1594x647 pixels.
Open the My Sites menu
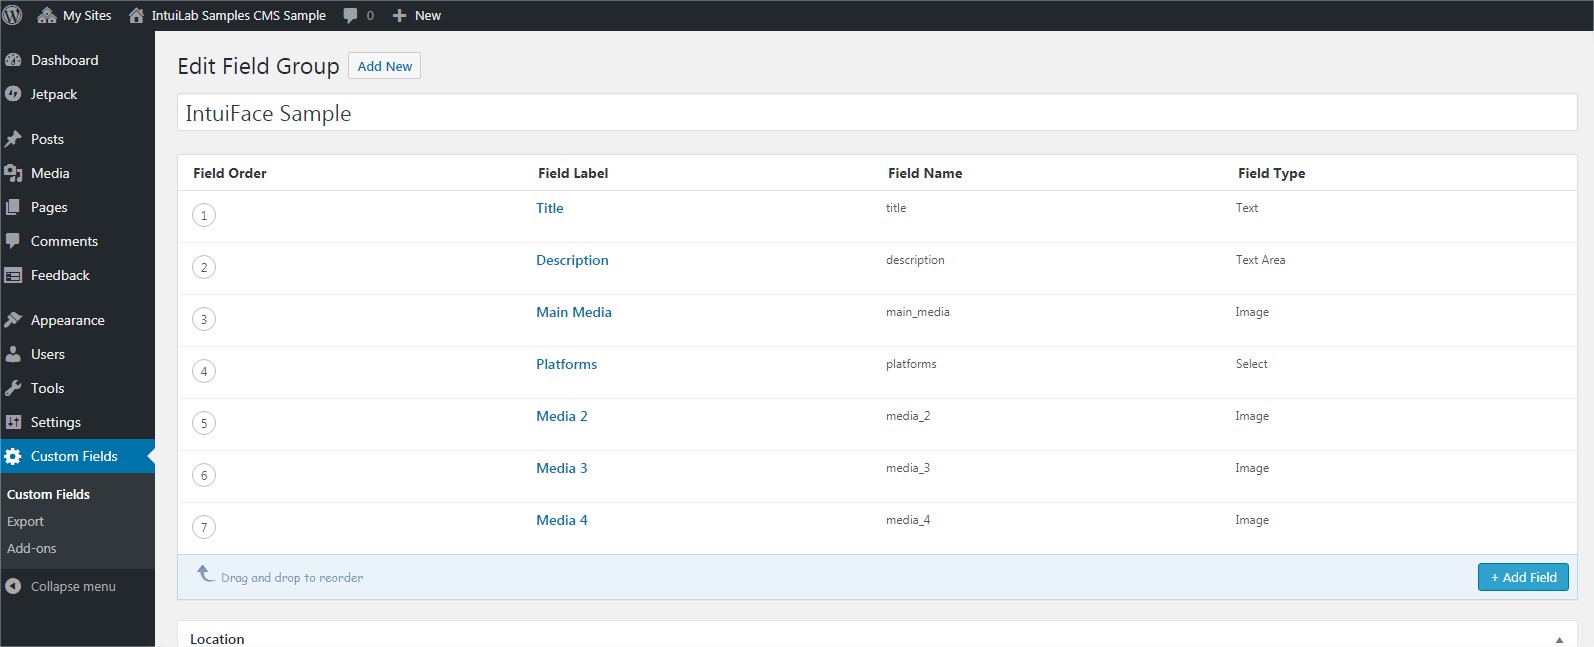[x=75, y=15]
